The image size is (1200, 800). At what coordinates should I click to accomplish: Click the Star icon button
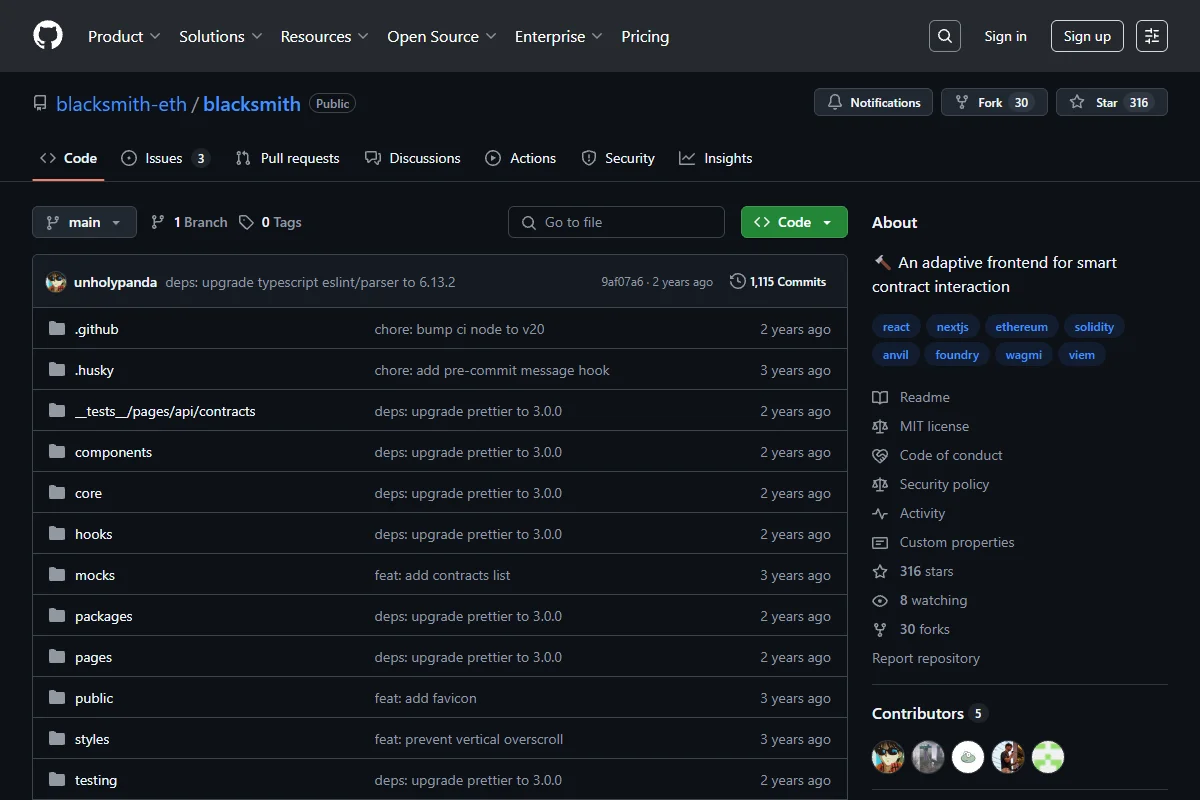pyautogui.click(x=1111, y=102)
